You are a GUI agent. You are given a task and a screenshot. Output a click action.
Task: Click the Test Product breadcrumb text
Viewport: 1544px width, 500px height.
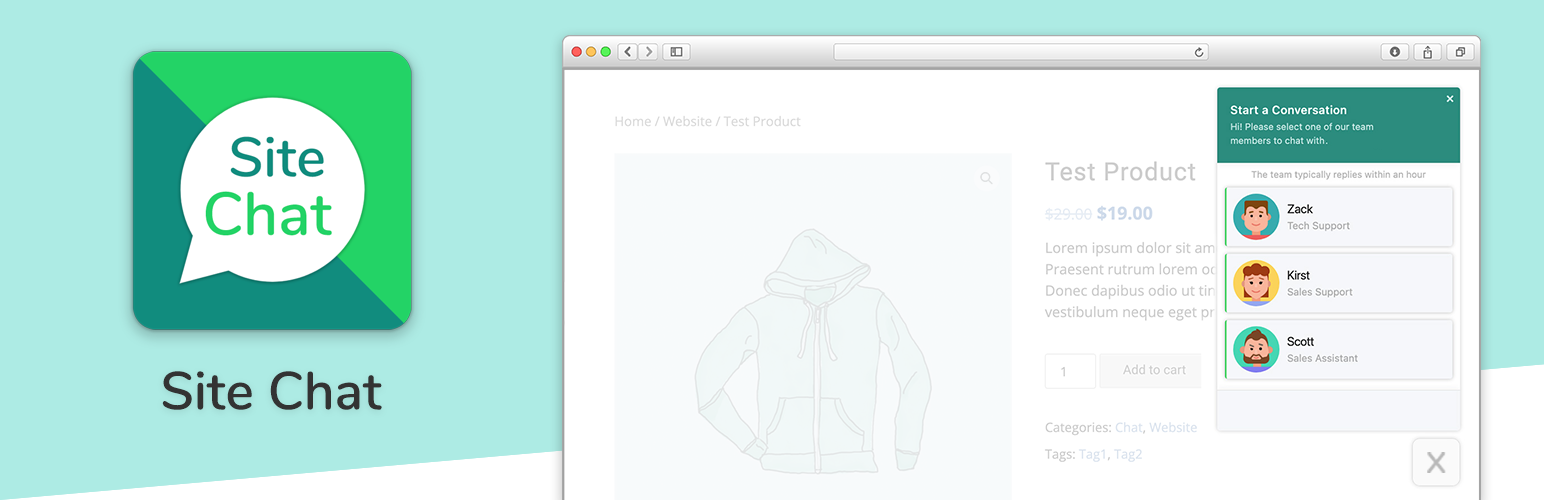[762, 121]
